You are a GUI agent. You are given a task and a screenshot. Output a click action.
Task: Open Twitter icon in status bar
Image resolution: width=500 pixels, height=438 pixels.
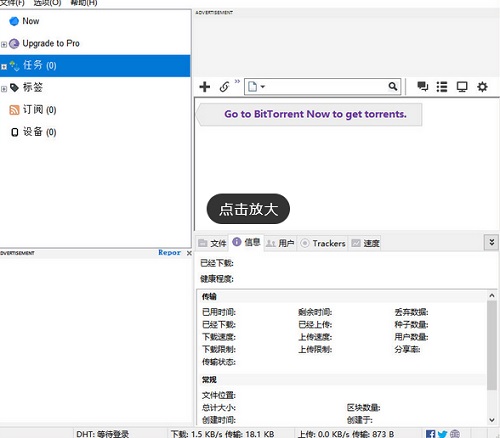coord(442,434)
